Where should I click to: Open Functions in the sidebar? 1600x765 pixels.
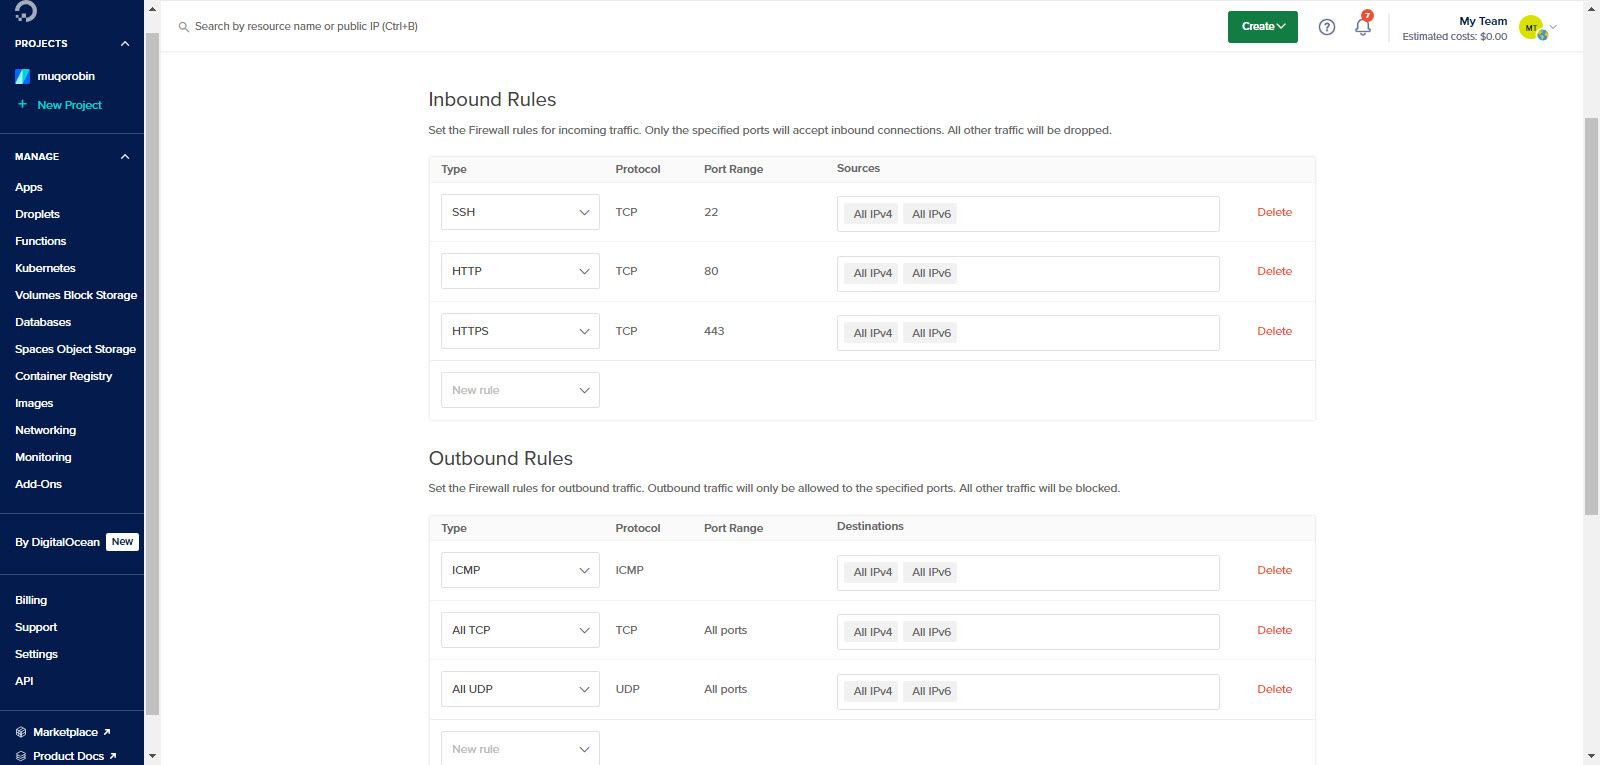(x=40, y=241)
